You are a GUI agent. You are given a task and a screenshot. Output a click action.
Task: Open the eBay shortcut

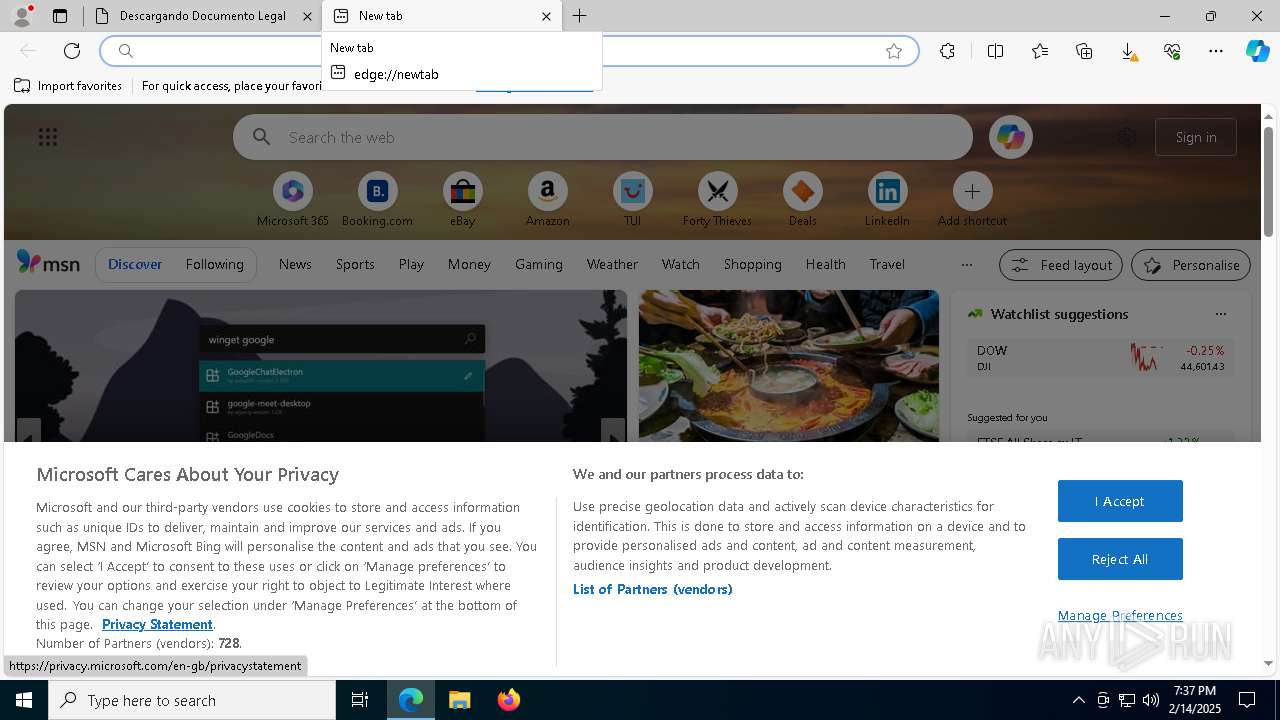point(462,200)
